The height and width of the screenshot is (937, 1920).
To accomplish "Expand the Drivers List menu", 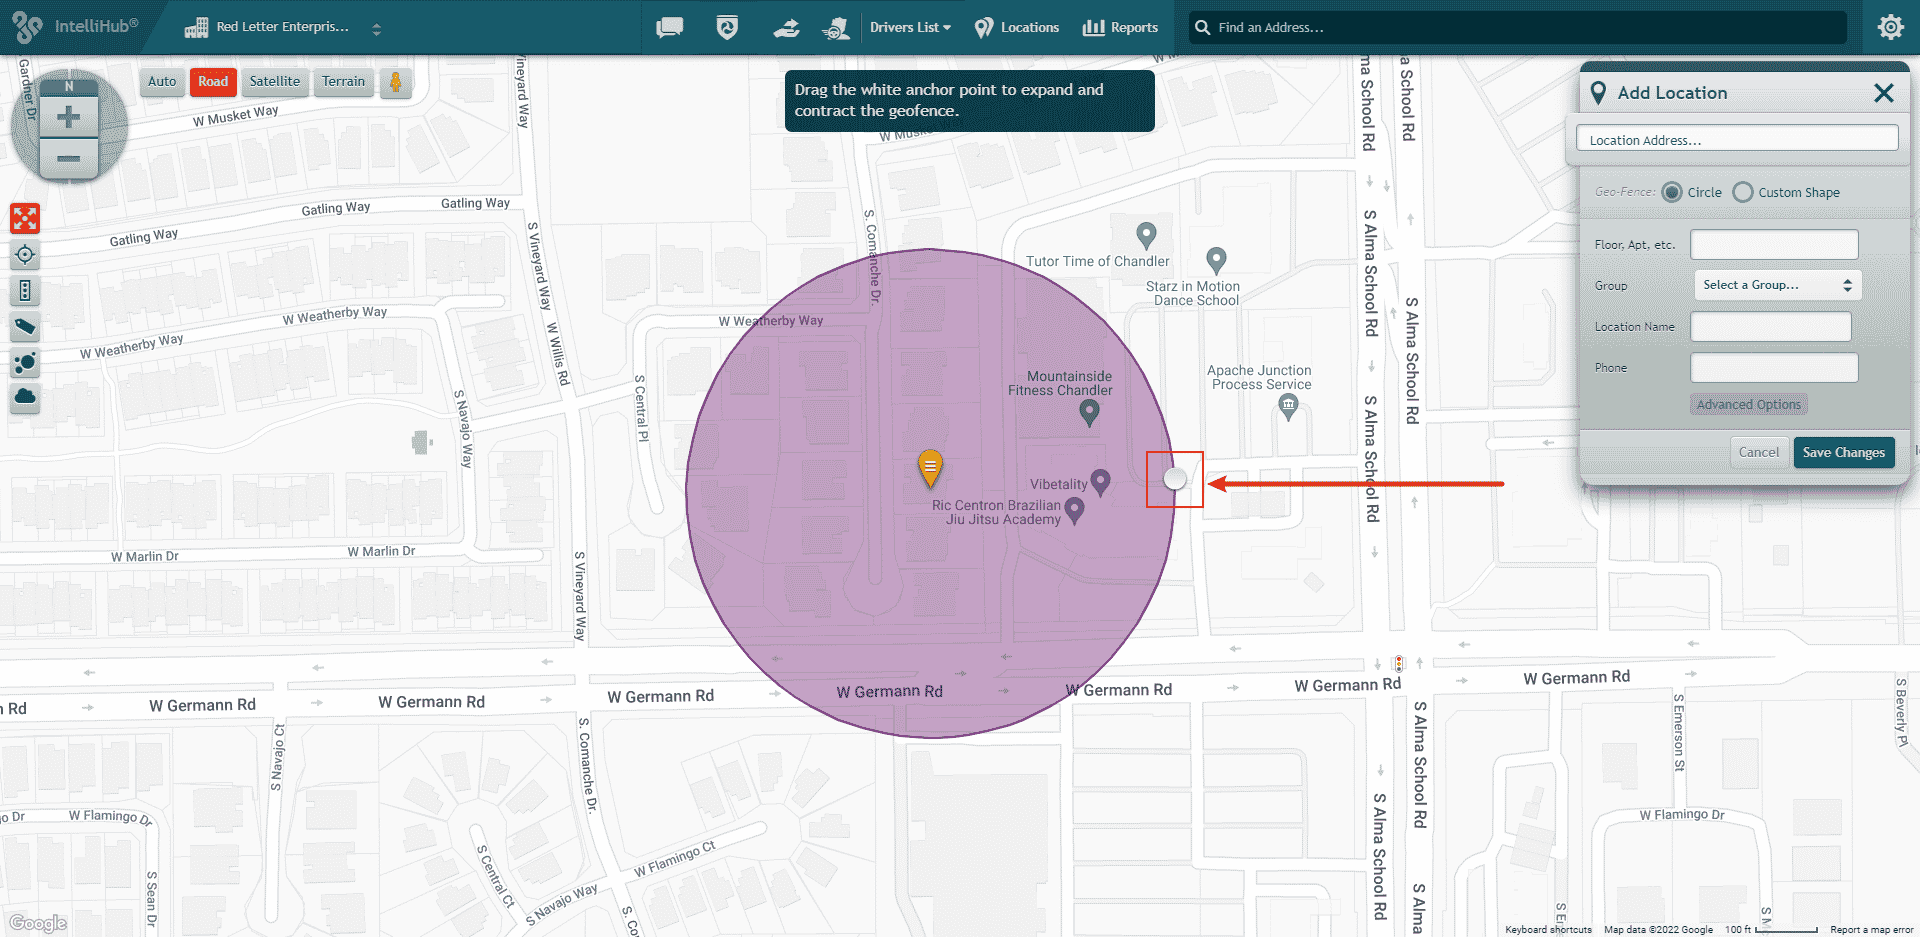I will coord(909,27).
